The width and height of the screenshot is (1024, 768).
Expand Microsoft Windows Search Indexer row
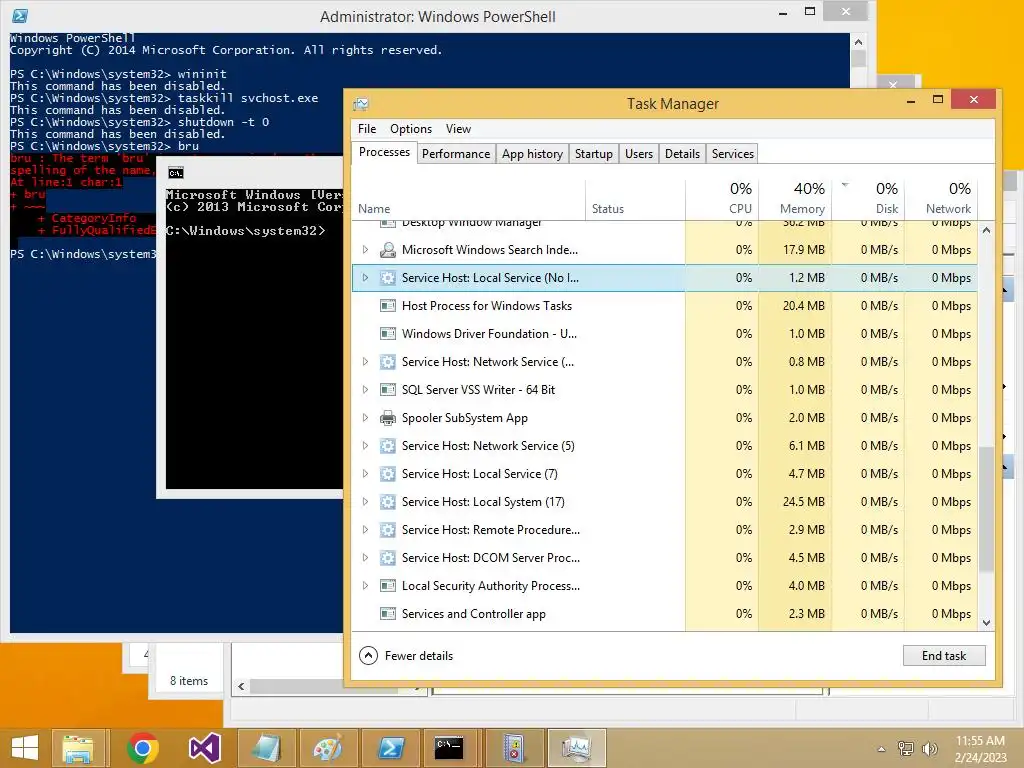point(365,249)
